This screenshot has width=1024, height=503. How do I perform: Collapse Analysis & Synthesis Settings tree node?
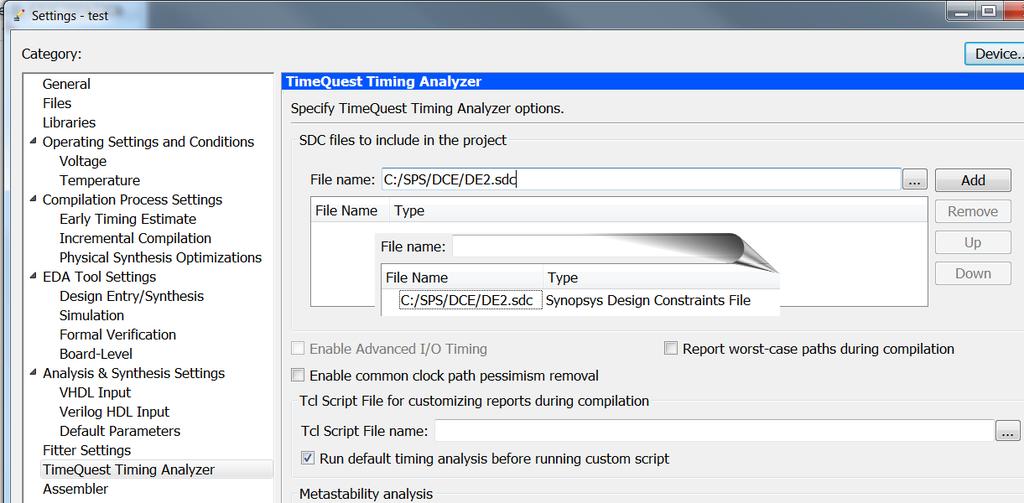[33, 372]
